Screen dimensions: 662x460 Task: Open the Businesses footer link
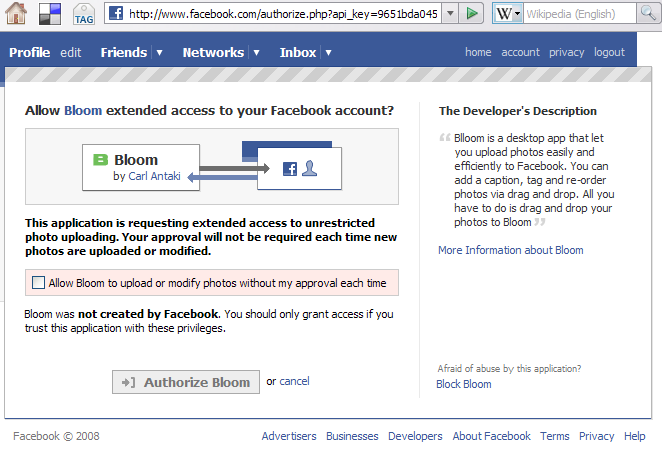point(352,436)
